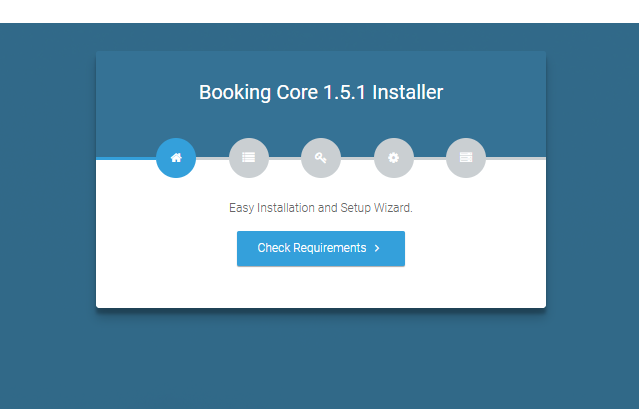Click the white strip at the page top
The image size is (639, 420).
320,10
